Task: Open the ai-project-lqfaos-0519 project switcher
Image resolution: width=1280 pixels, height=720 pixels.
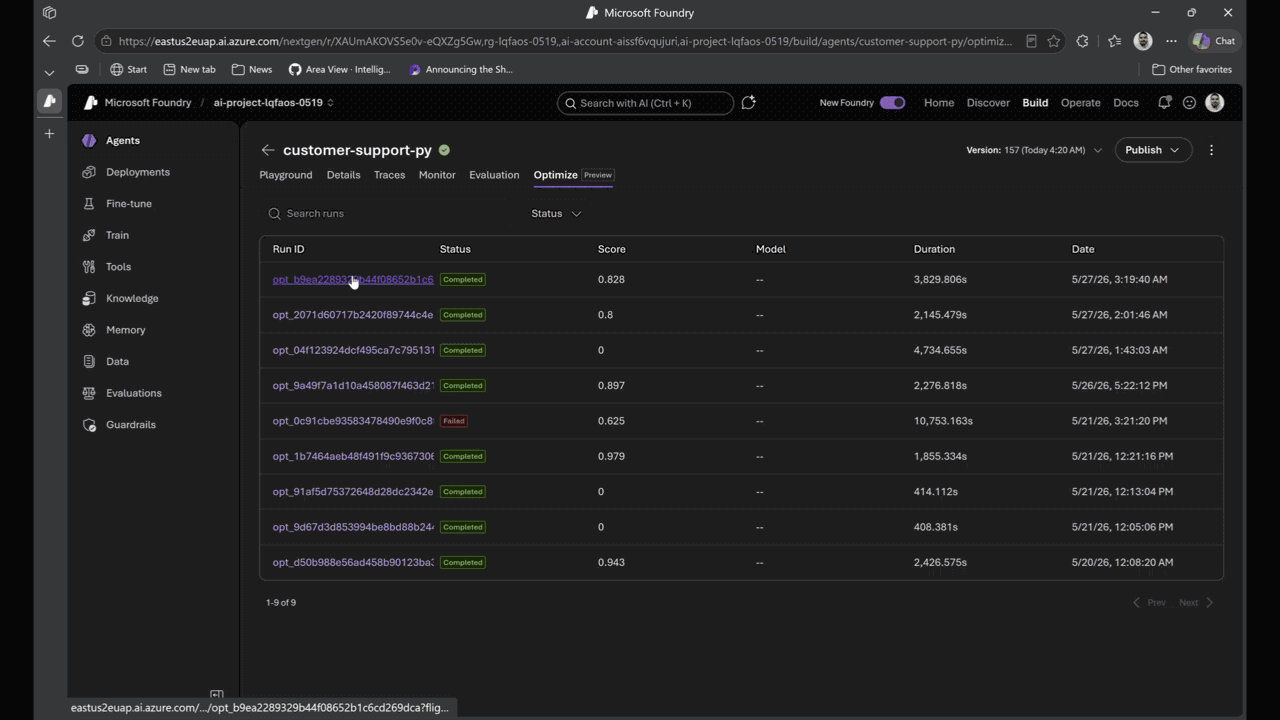Action: (x=273, y=103)
